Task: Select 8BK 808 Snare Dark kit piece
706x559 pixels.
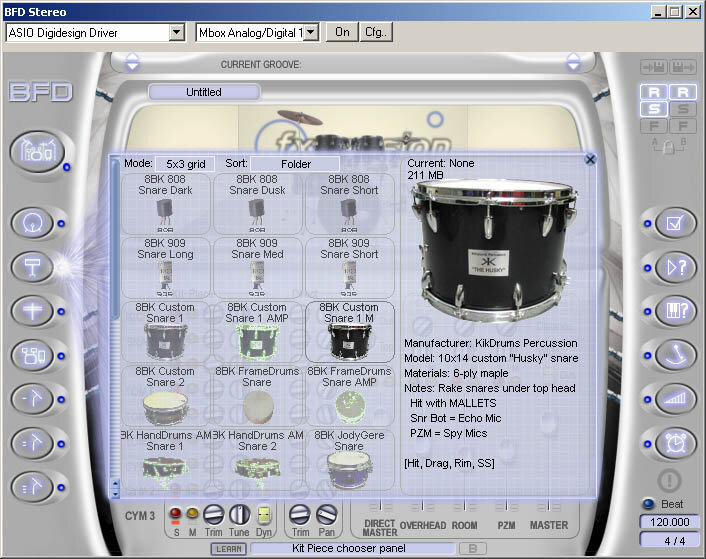Action: point(165,203)
